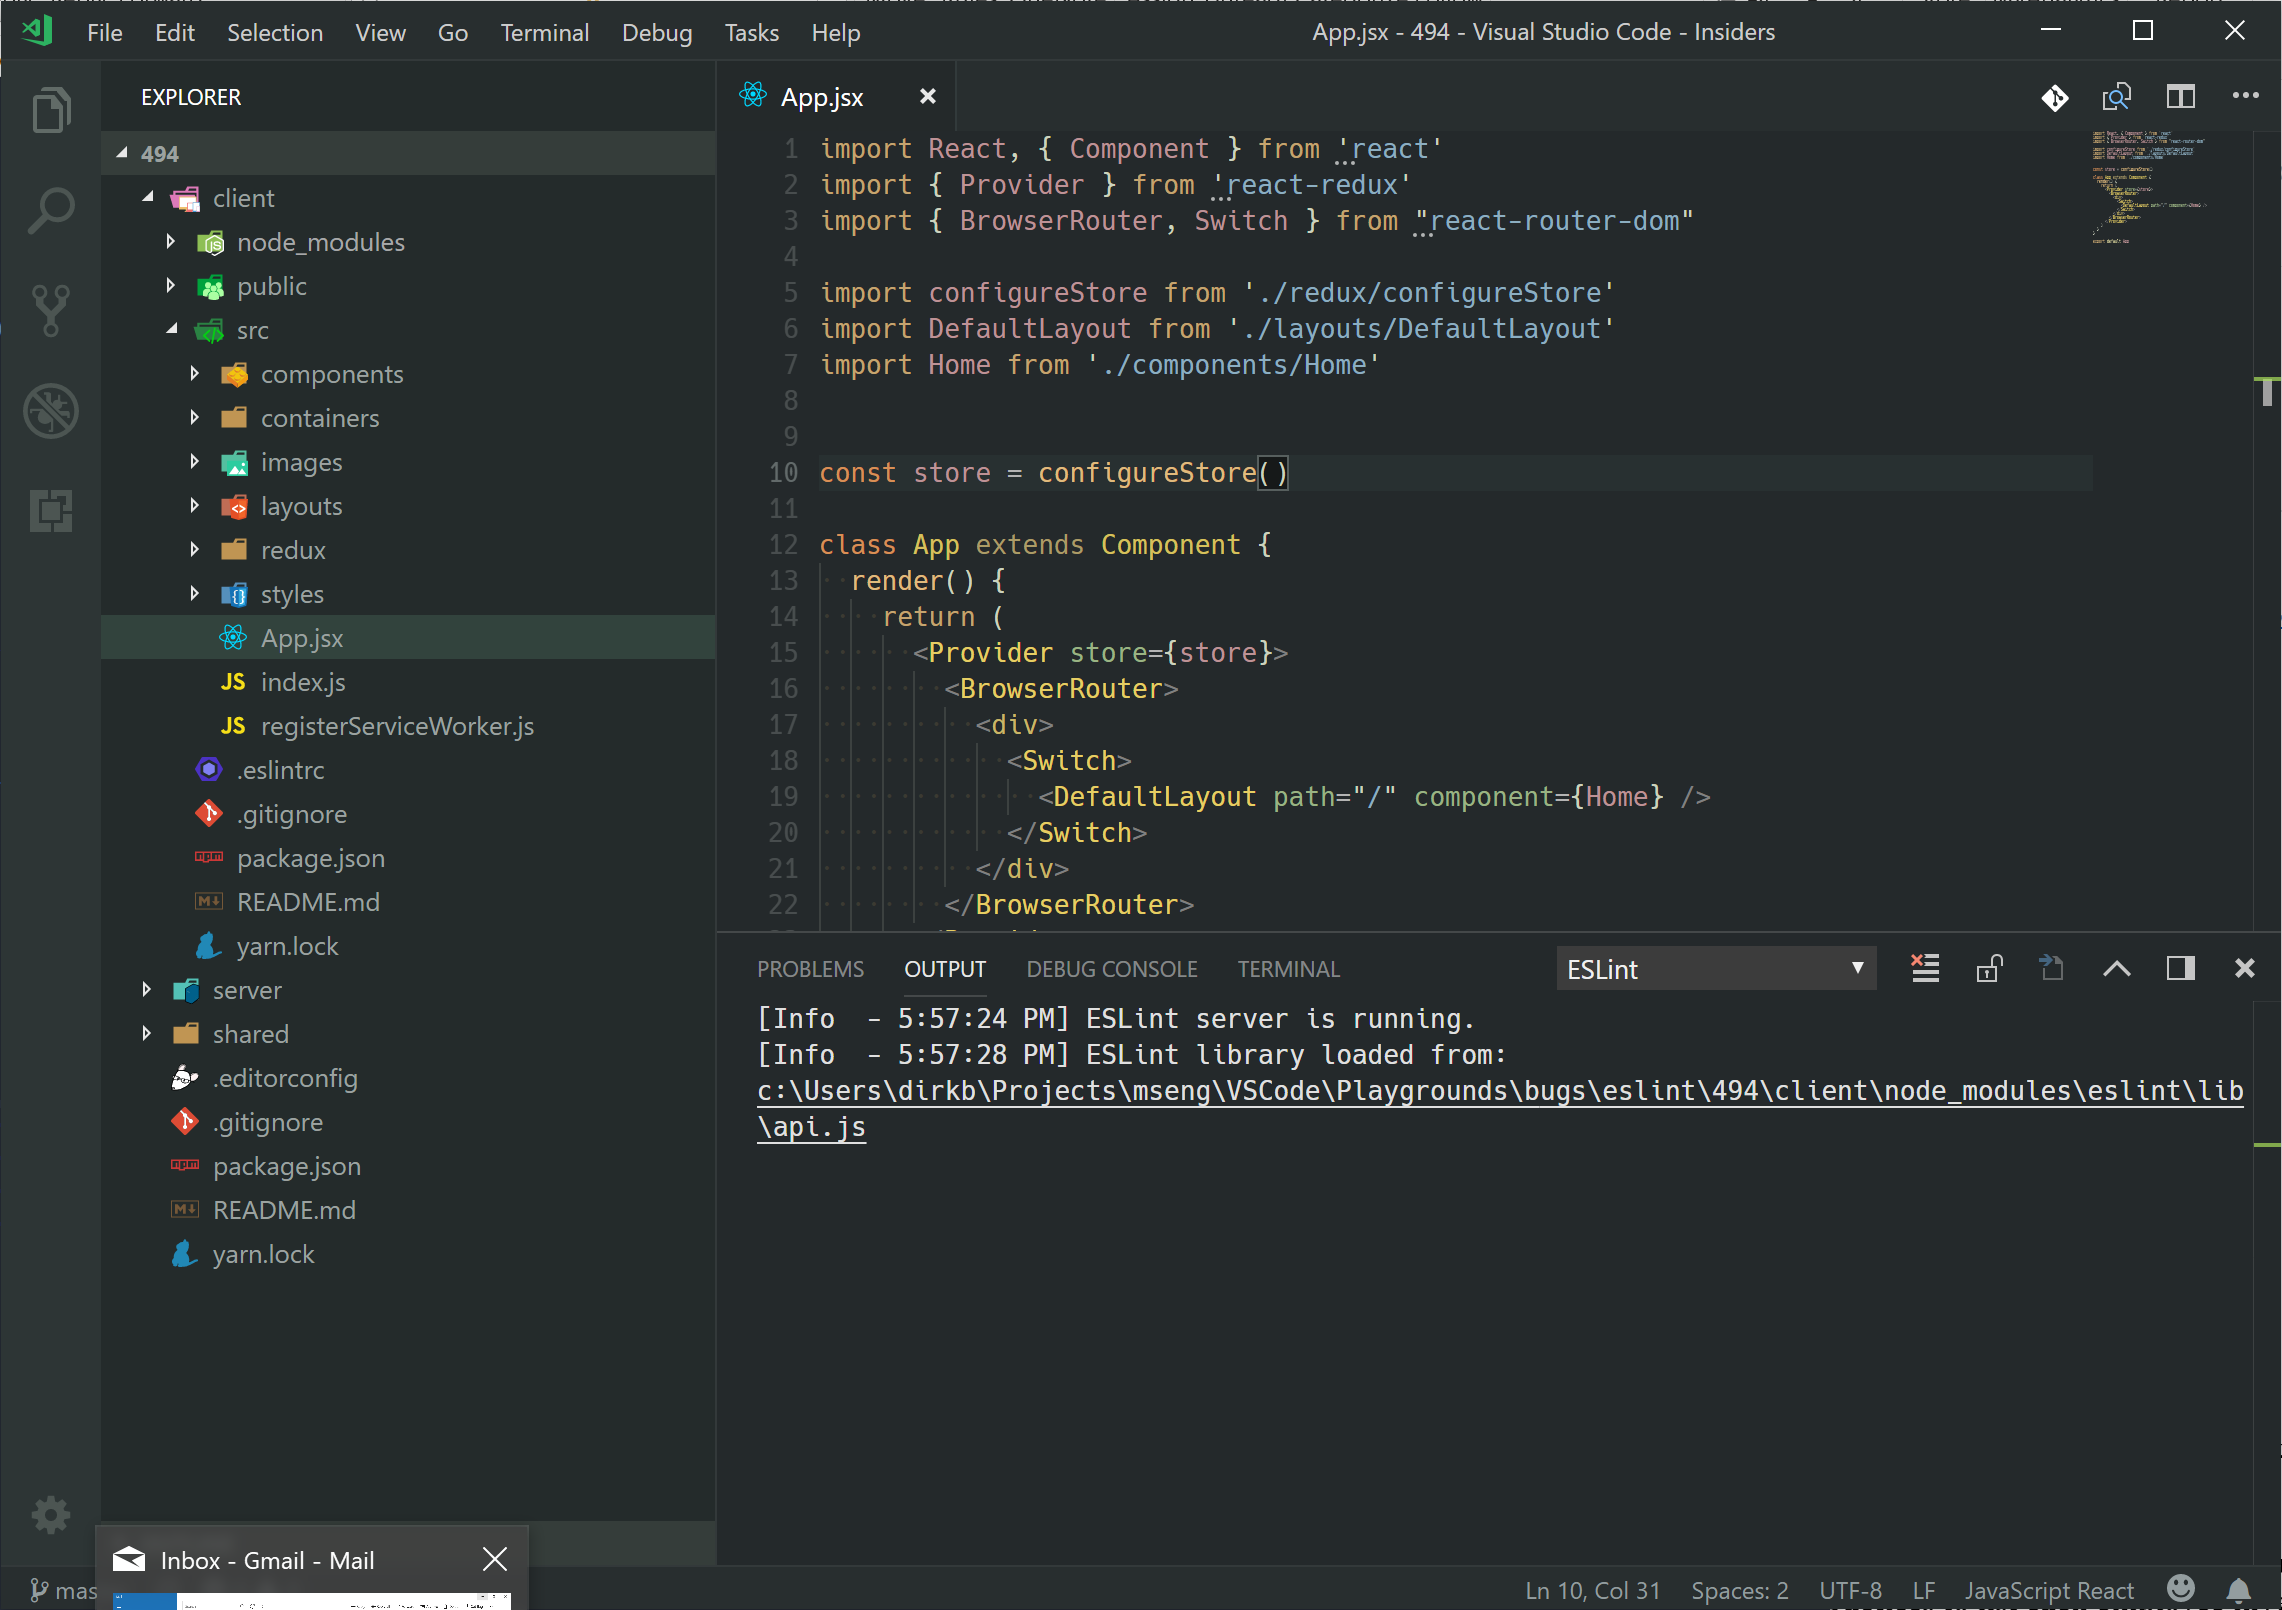
Task: Open the Debug view
Action: (x=50, y=411)
